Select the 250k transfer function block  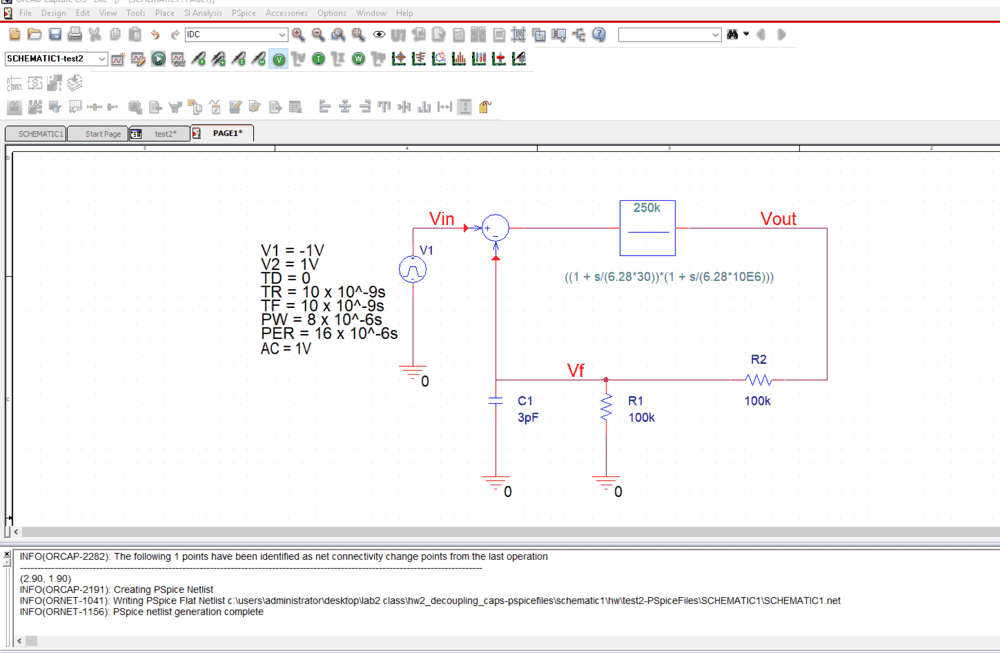point(647,228)
